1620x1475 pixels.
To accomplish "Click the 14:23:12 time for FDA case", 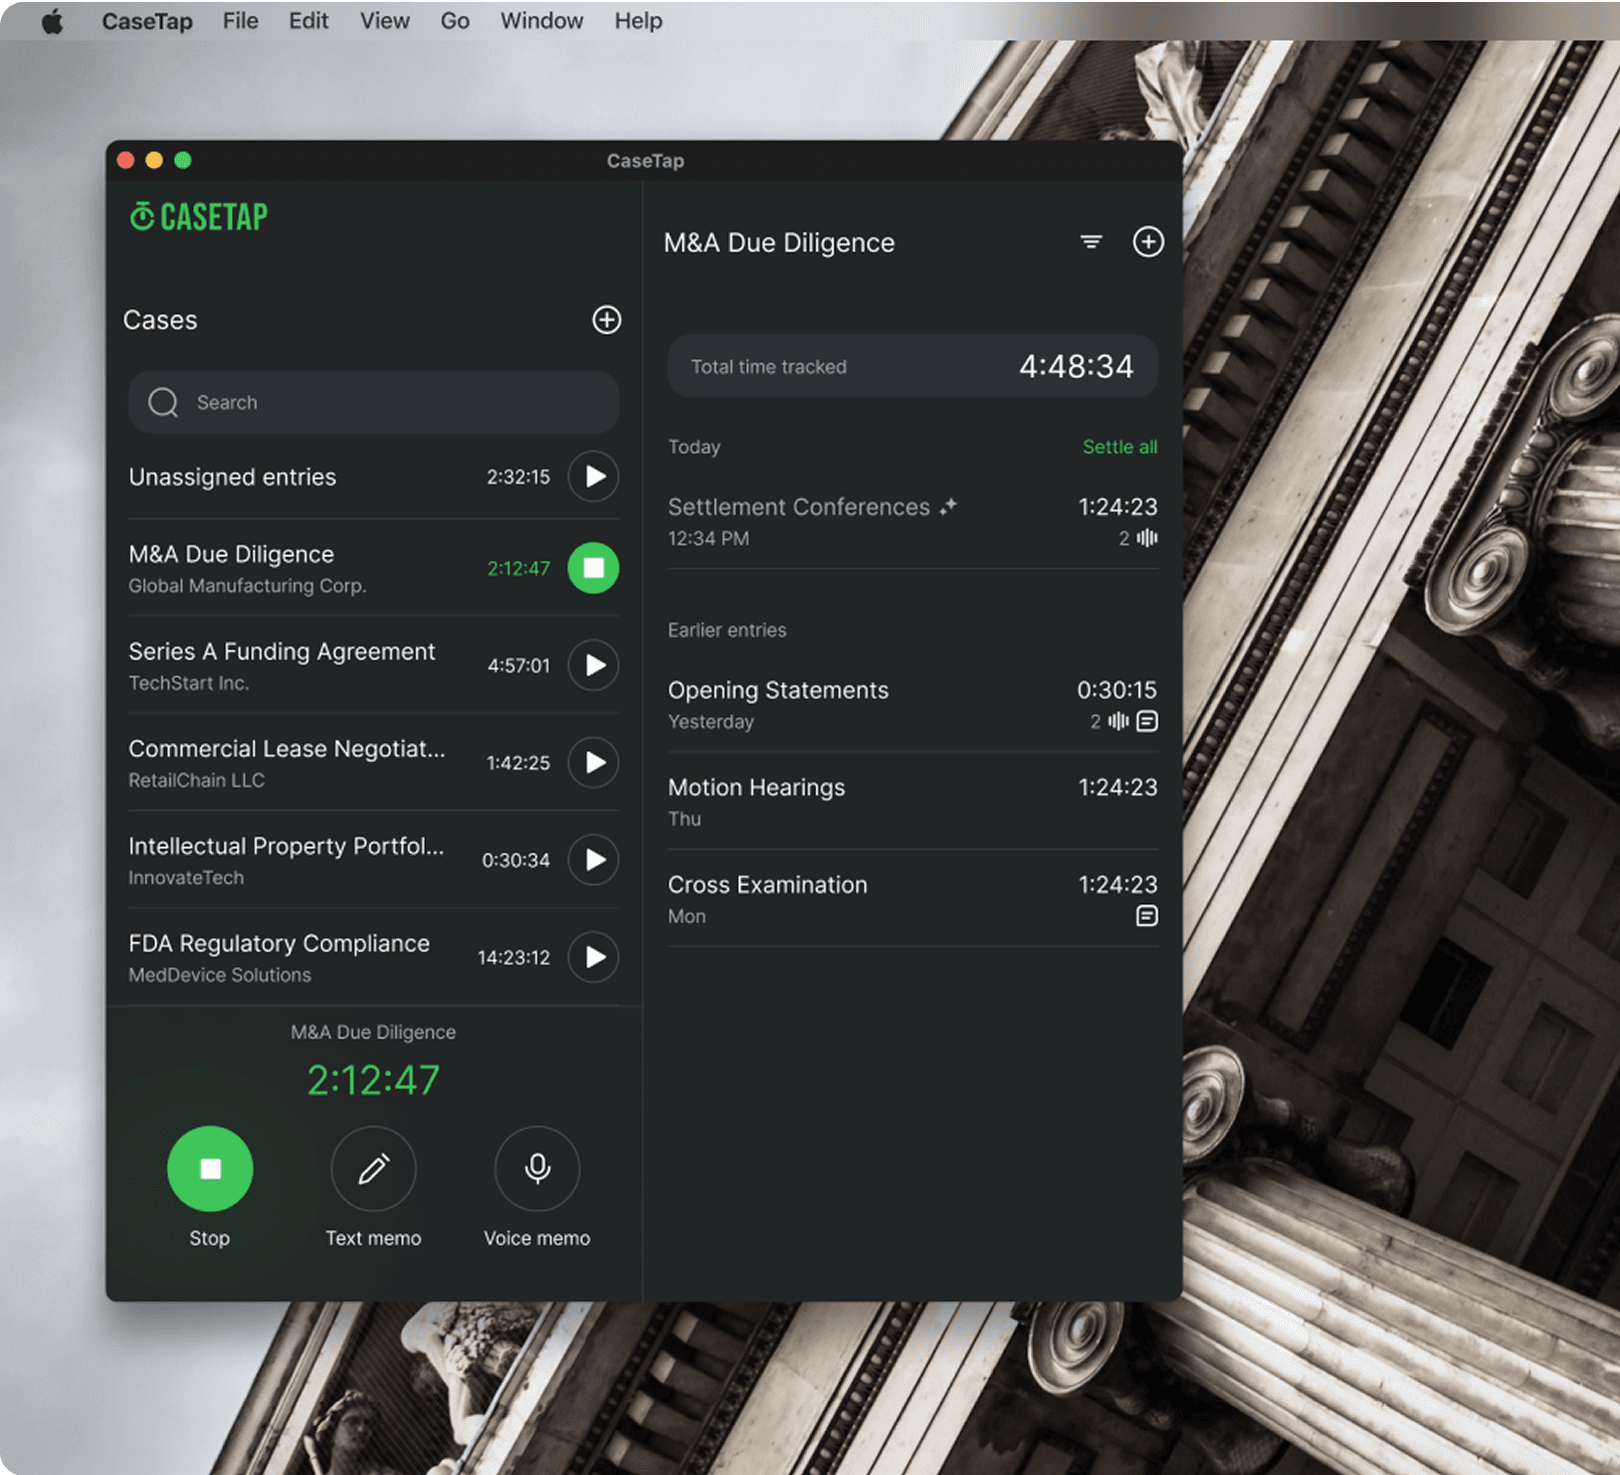I will click(x=514, y=957).
